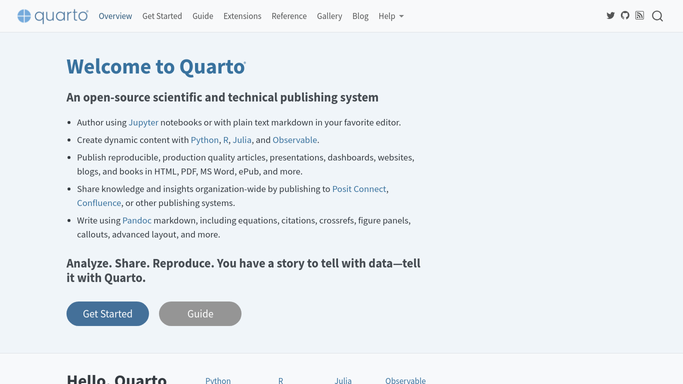
Task: Click the Quarto logo
Action: 53,16
